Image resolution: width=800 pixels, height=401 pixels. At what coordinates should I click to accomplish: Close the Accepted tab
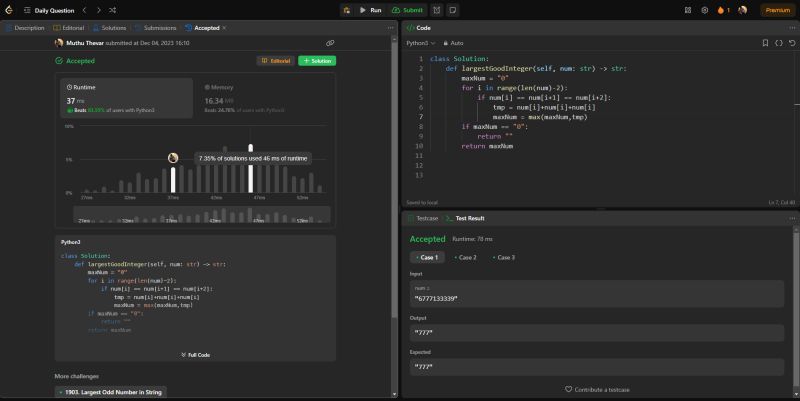coord(224,28)
